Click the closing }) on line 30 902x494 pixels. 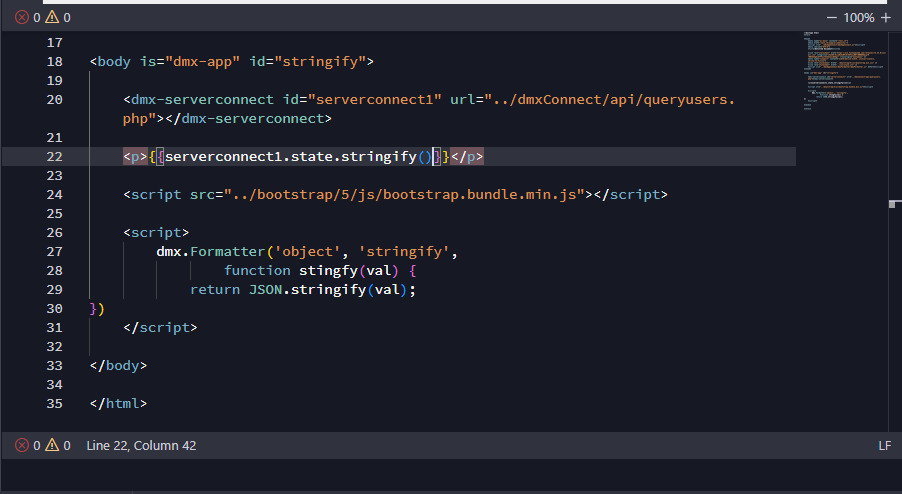pyautogui.click(x=97, y=308)
